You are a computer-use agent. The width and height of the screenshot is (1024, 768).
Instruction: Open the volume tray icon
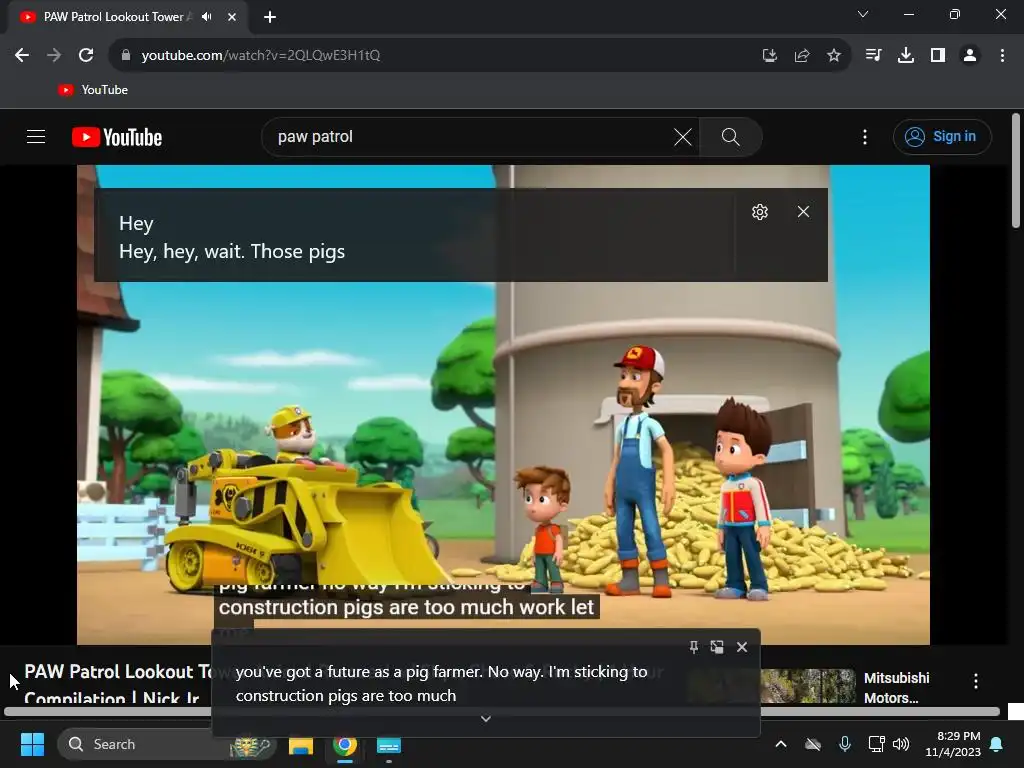pos(901,744)
